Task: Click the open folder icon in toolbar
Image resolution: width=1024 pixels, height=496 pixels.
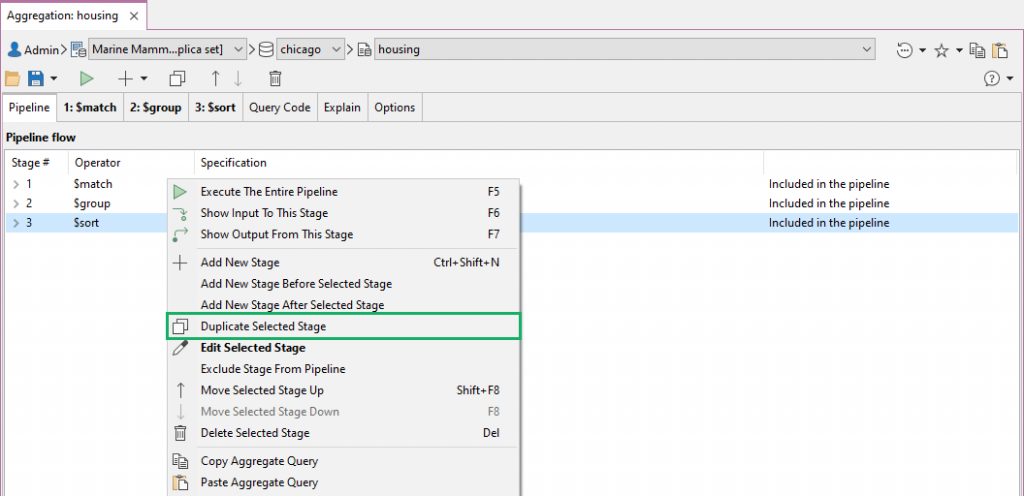Action: pos(13,78)
